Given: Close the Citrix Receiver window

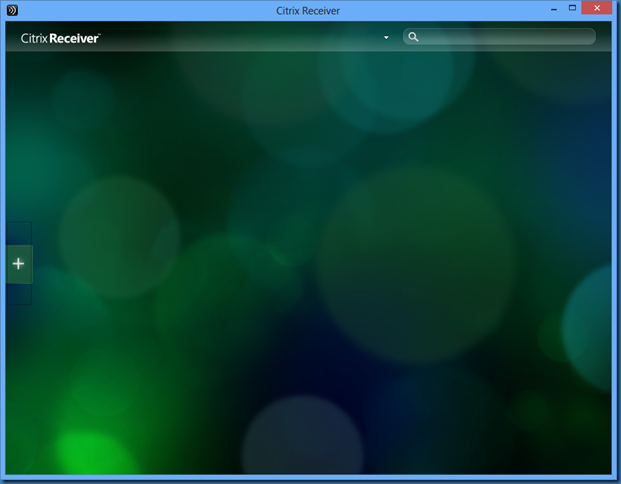Looking at the screenshot, I should click(597, 8).
